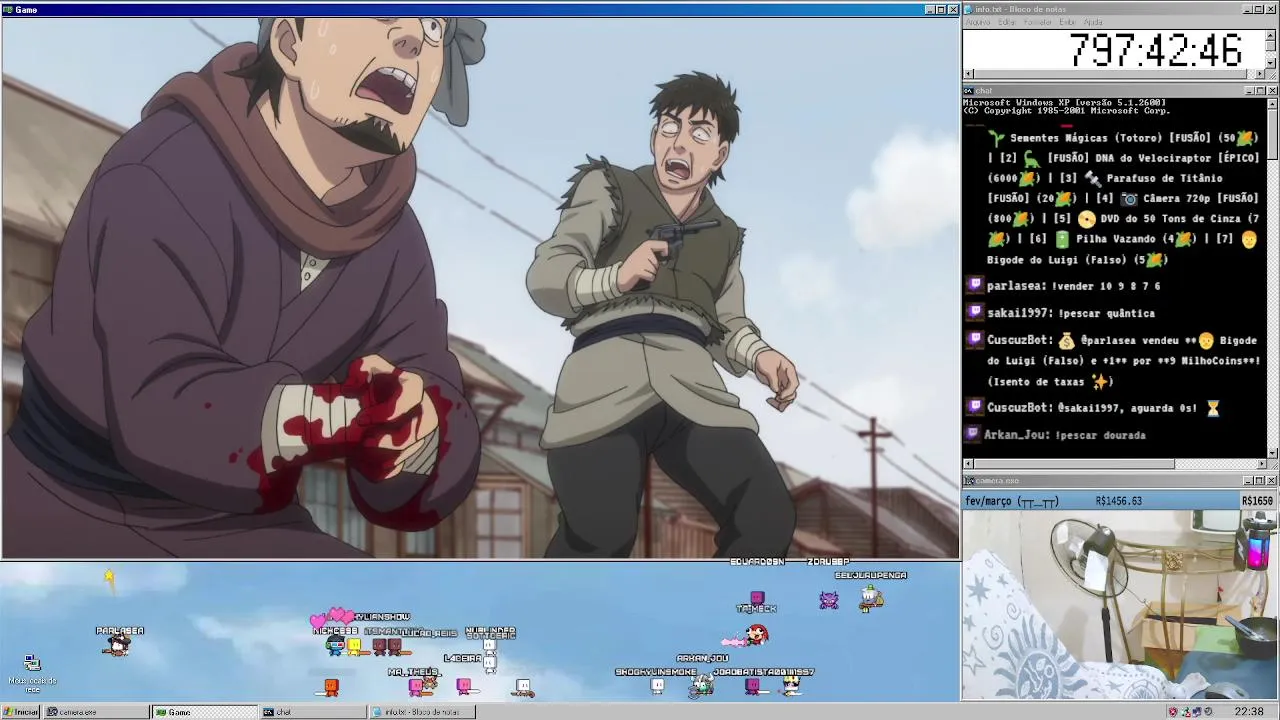Click the chat vertical scrollbar thumb
The height and width of the screenshot is (720, 1280).
pyautogui.click(x=1272, y=133)
